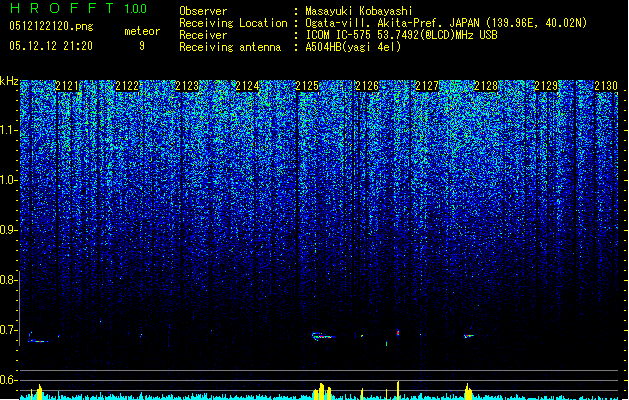Click the 2123 time marker
This screenshot has width=629, height=400.
[x=187, y=86]
